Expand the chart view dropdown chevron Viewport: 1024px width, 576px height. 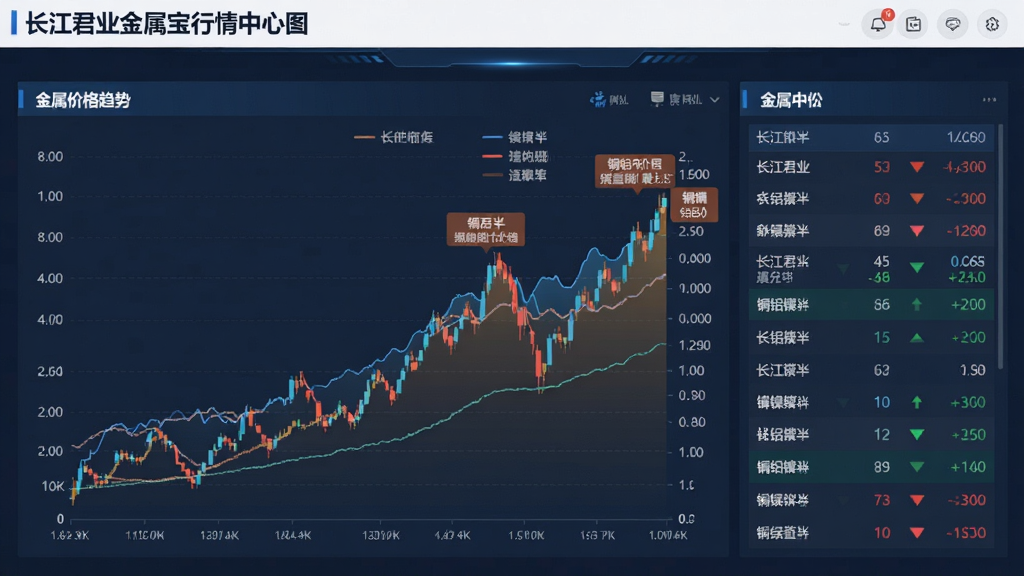pyautogui.click(x=714, y=100)
